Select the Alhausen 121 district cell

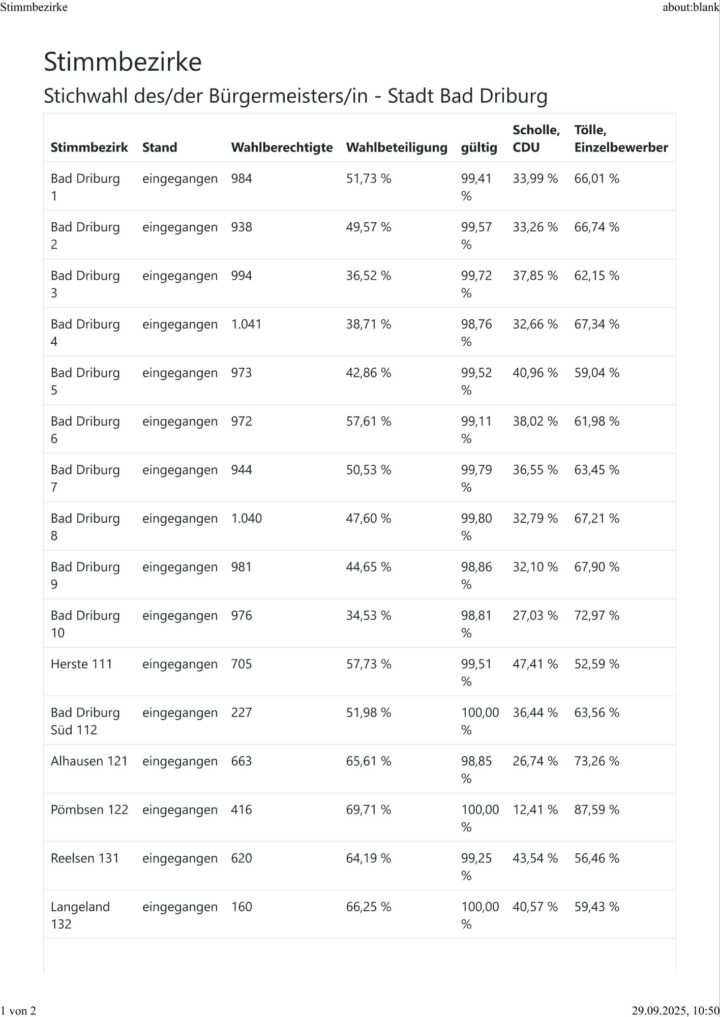(x=89, y=761)
